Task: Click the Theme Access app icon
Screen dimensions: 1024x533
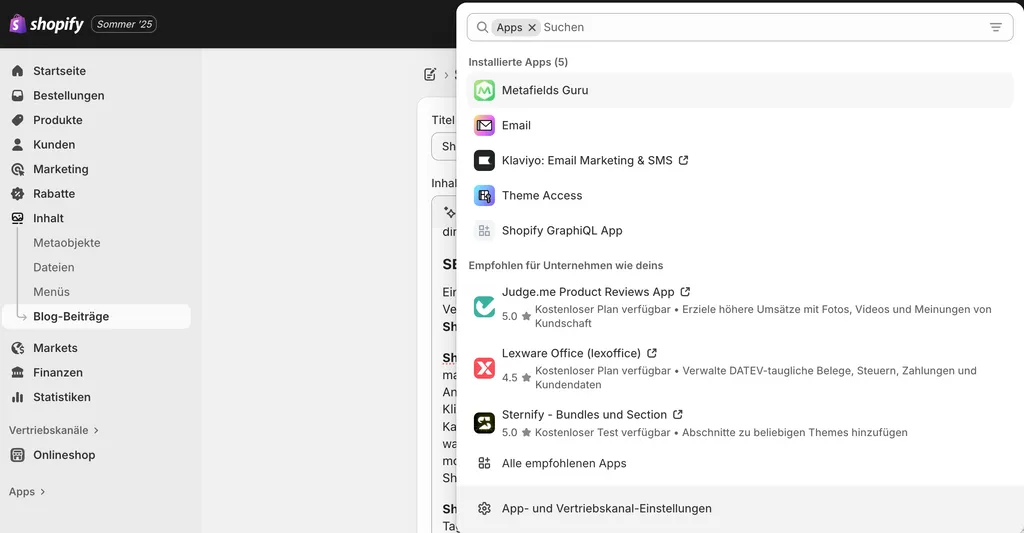Action: click(x=485, y=195)
